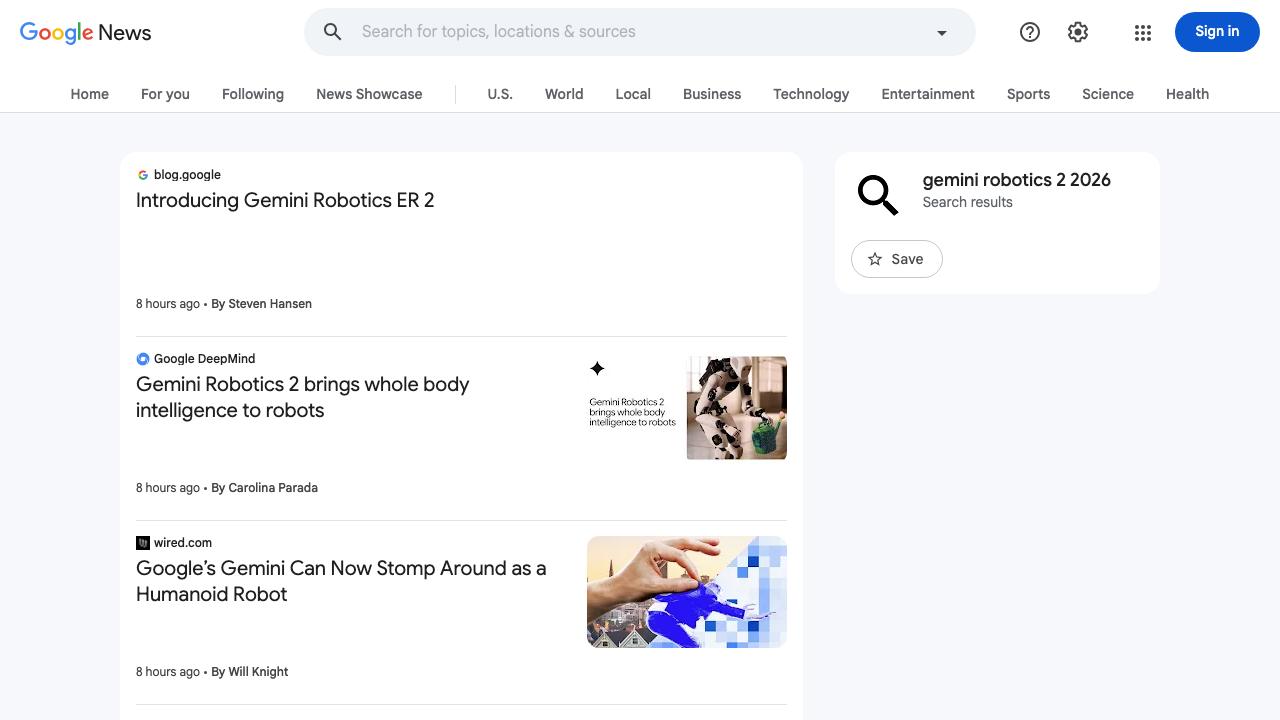Open the News Showcase tab
The width and height of the screenshot is (1280, 720).
[369, 94]
